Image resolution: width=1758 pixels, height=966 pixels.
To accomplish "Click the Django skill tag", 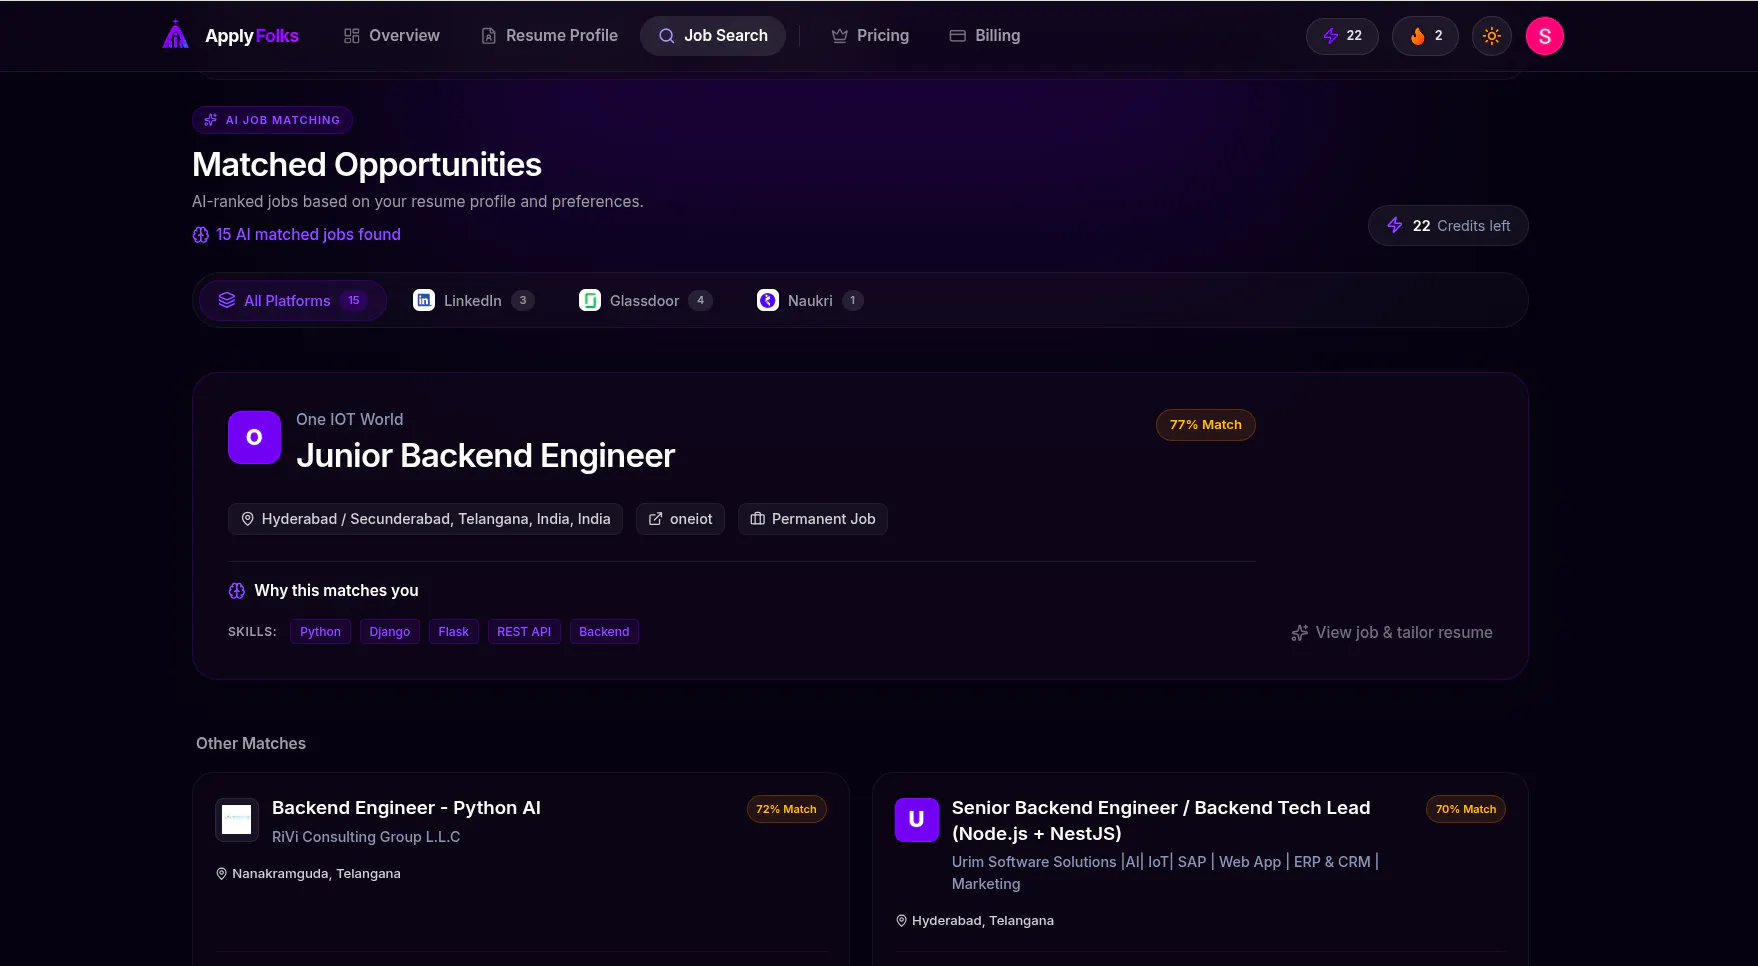I will (x=389, y=632).
